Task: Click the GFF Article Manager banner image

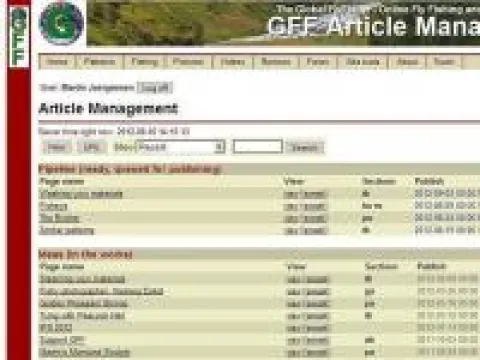Action: (283, 23)
